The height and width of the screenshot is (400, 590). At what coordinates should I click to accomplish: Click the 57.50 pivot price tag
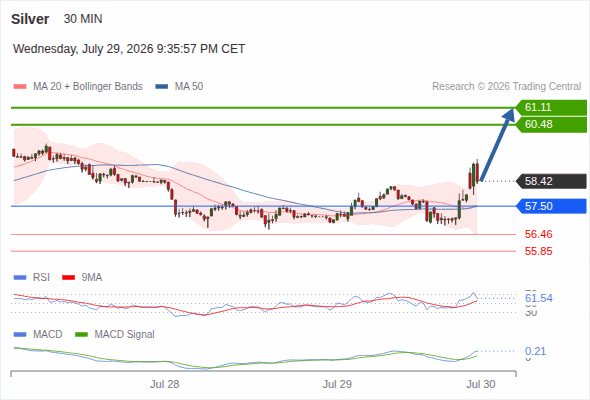pos(551,206)
